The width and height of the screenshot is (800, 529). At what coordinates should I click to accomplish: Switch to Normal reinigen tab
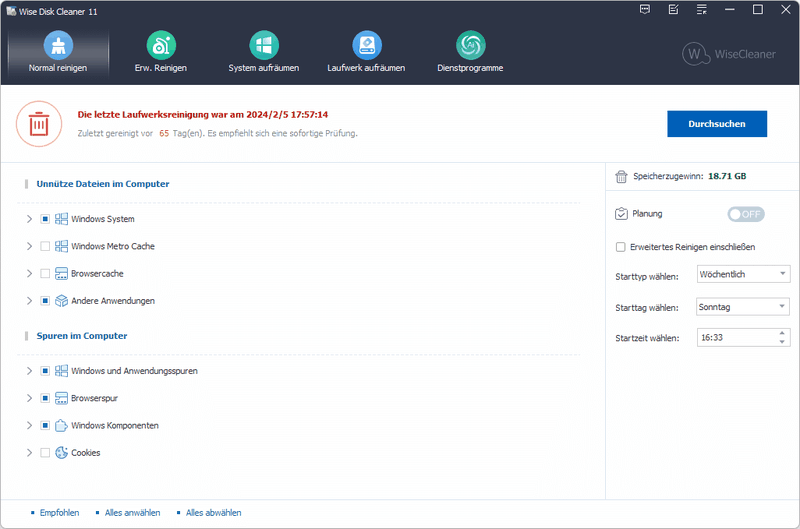pyautogui.click(x=58, y=54)
